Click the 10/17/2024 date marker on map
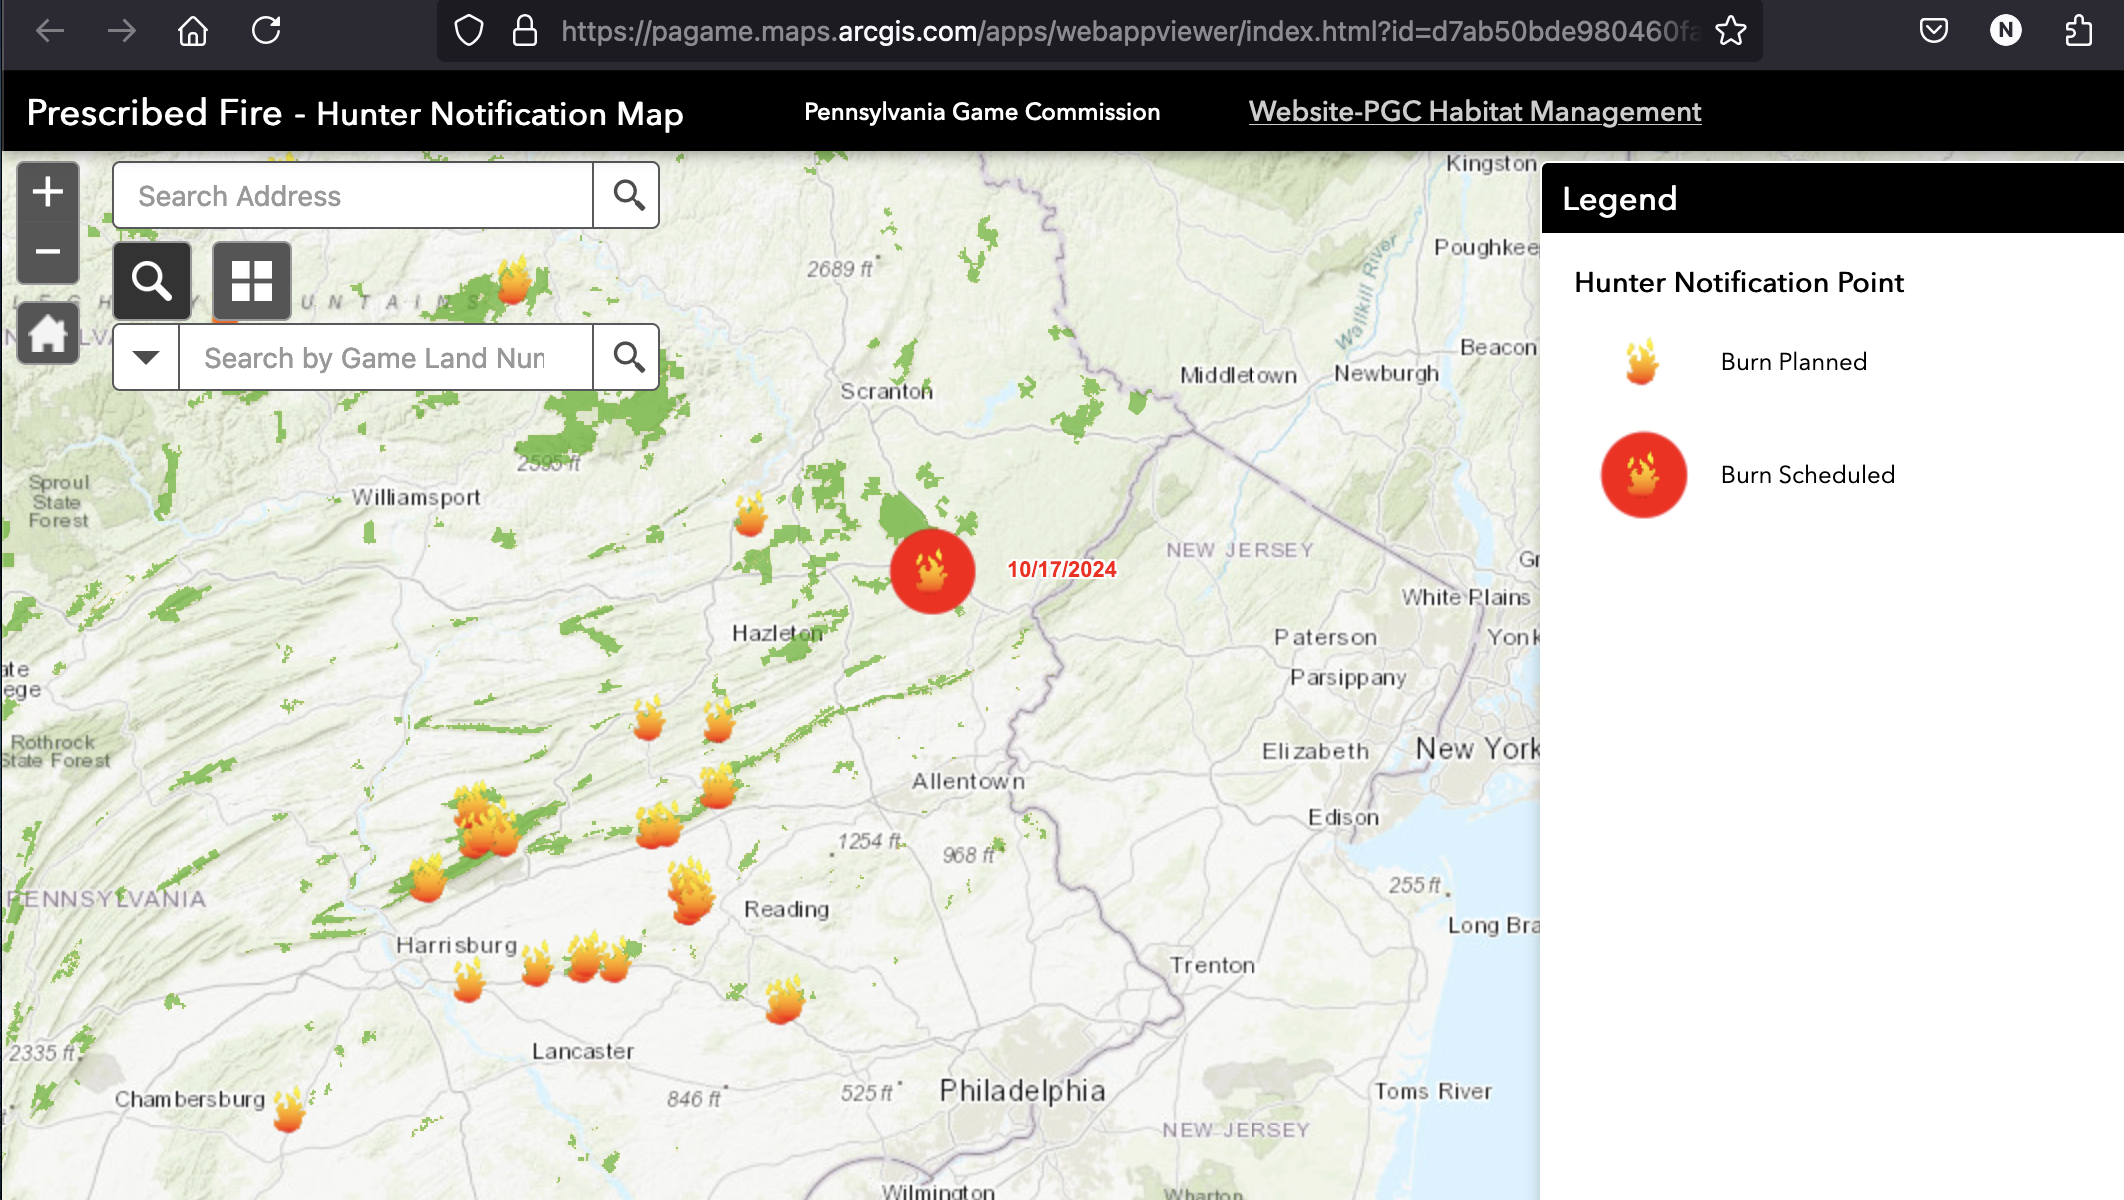The height and width of the screenshot is (1200, 2124). (x=1062, y=569)
